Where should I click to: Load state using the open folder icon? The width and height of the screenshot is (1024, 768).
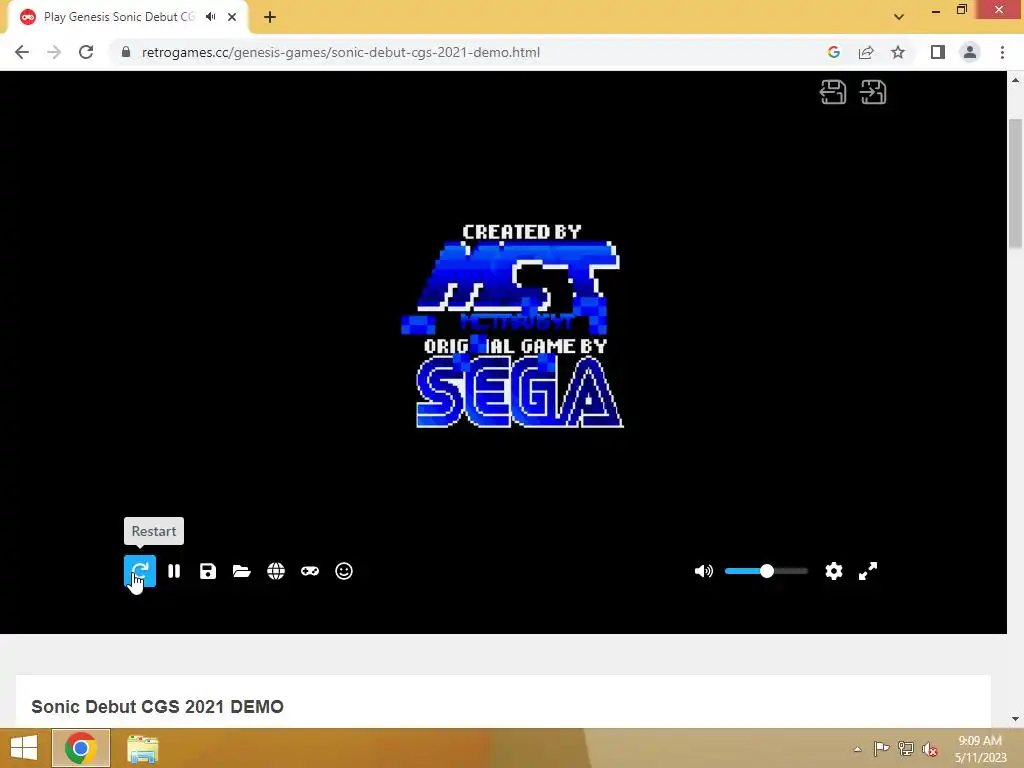point(242,571)
